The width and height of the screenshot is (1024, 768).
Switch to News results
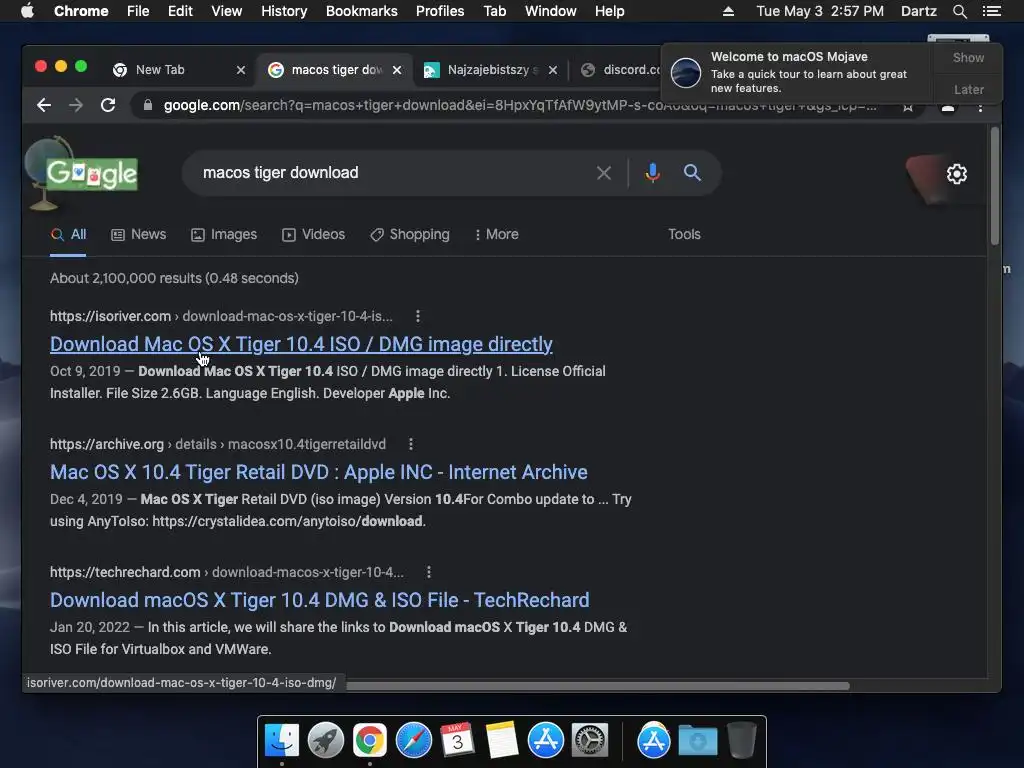(138, 234)
